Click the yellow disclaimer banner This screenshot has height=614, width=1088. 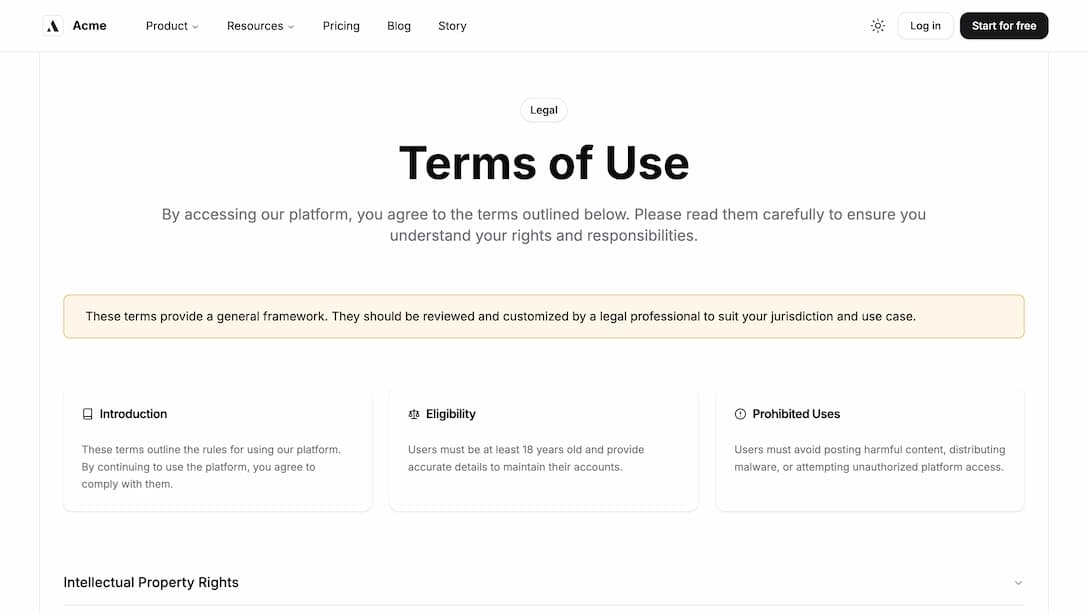[x=544, y=316]
